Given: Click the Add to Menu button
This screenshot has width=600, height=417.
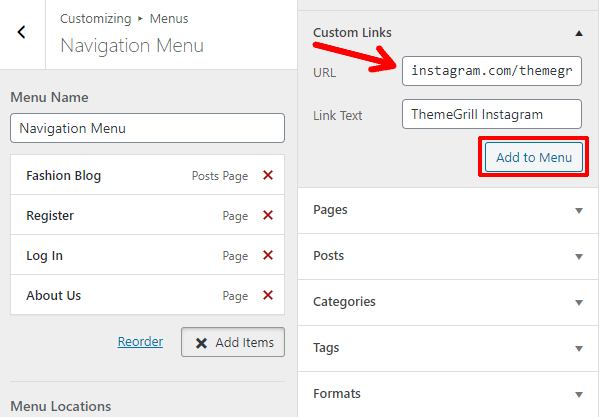Looking at the screenshot, I should click(x=533, y=158).
